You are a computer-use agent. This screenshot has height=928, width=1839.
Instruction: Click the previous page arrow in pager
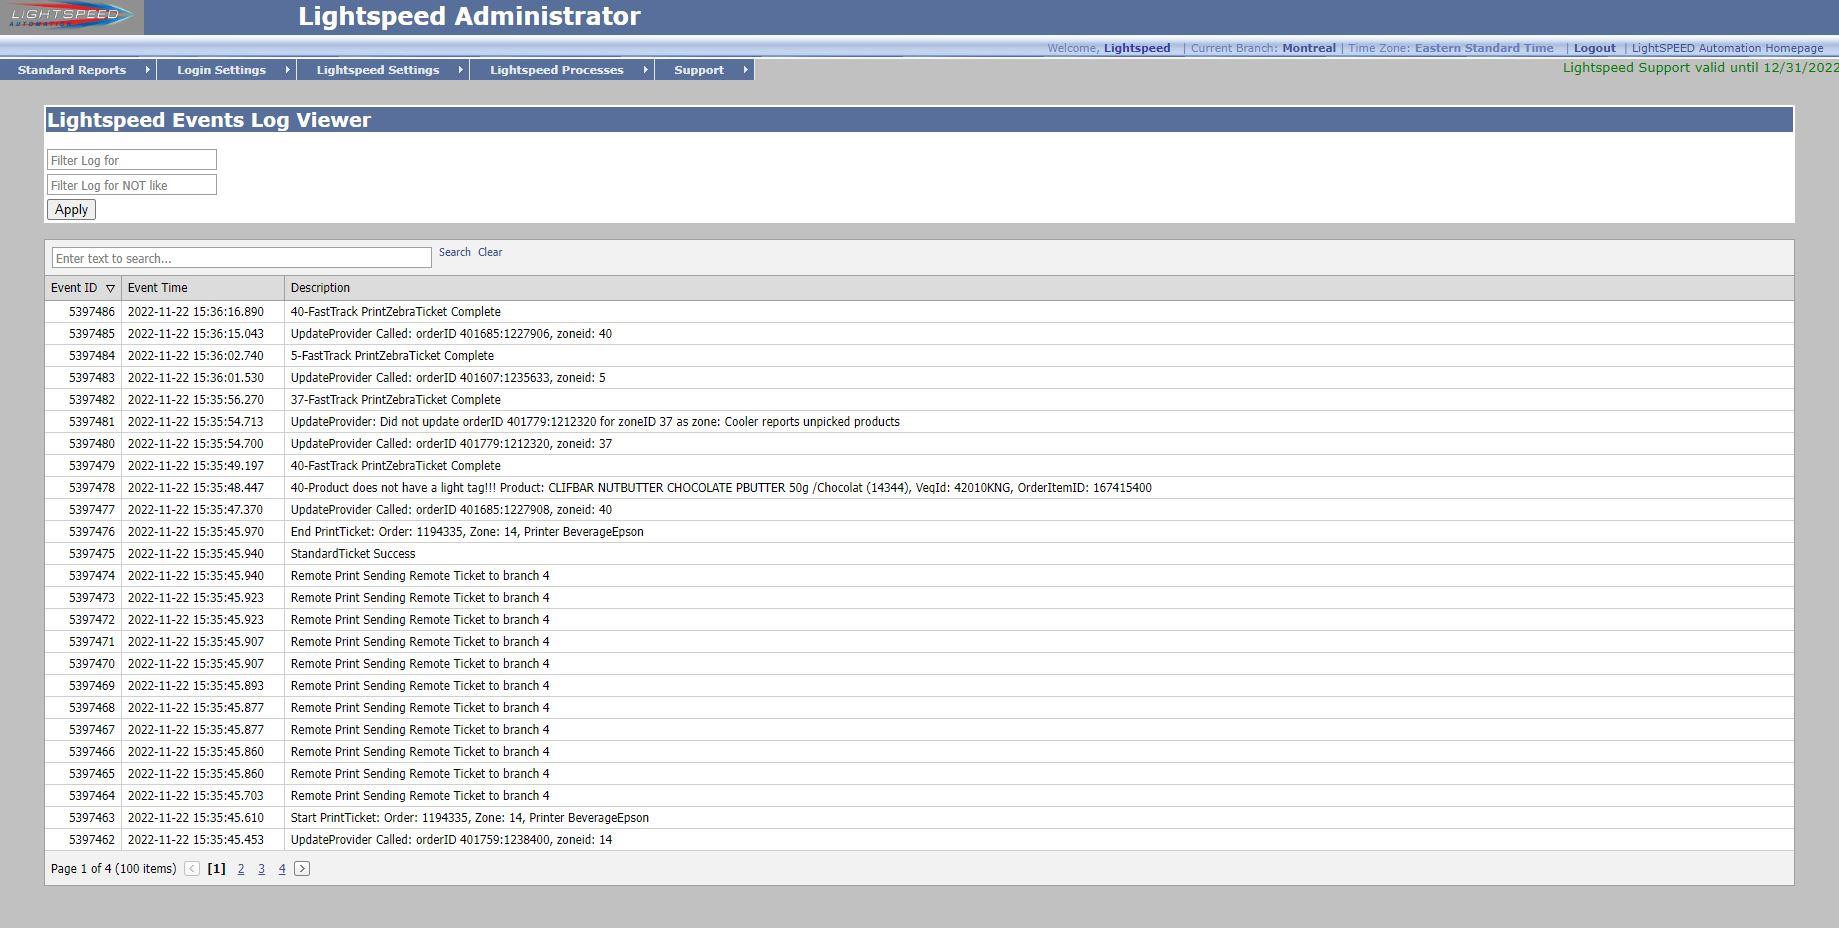click(192, 869)
